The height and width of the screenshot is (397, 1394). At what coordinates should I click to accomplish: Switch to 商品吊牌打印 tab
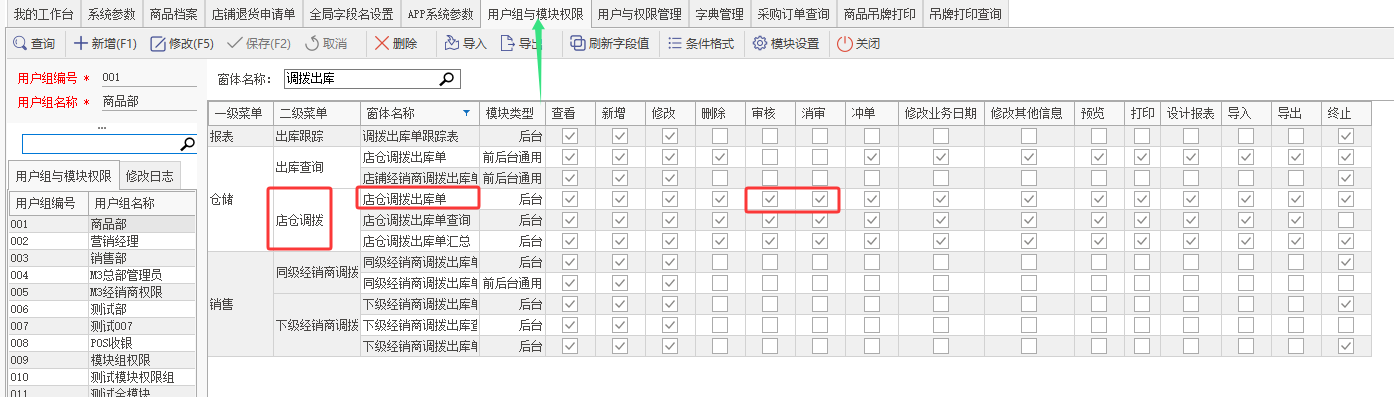(x=879, y=14)
